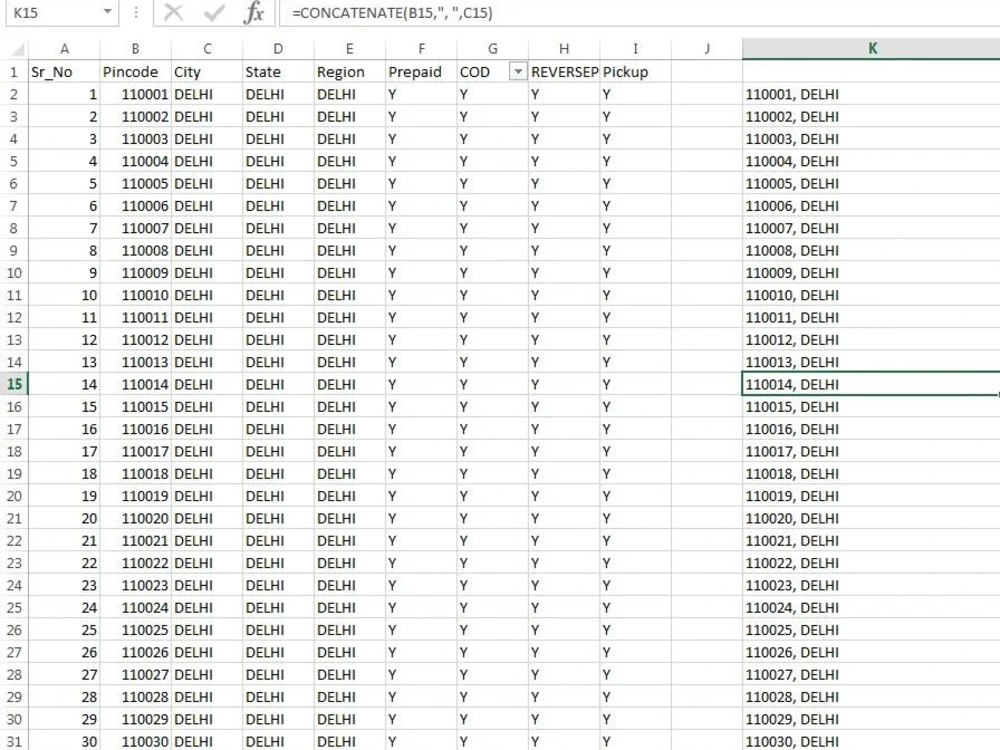Image resolution: width=1000 pixels, height=750 pixels.
Task: Expand the dotted separator next to Name Box
Action: 135,14
